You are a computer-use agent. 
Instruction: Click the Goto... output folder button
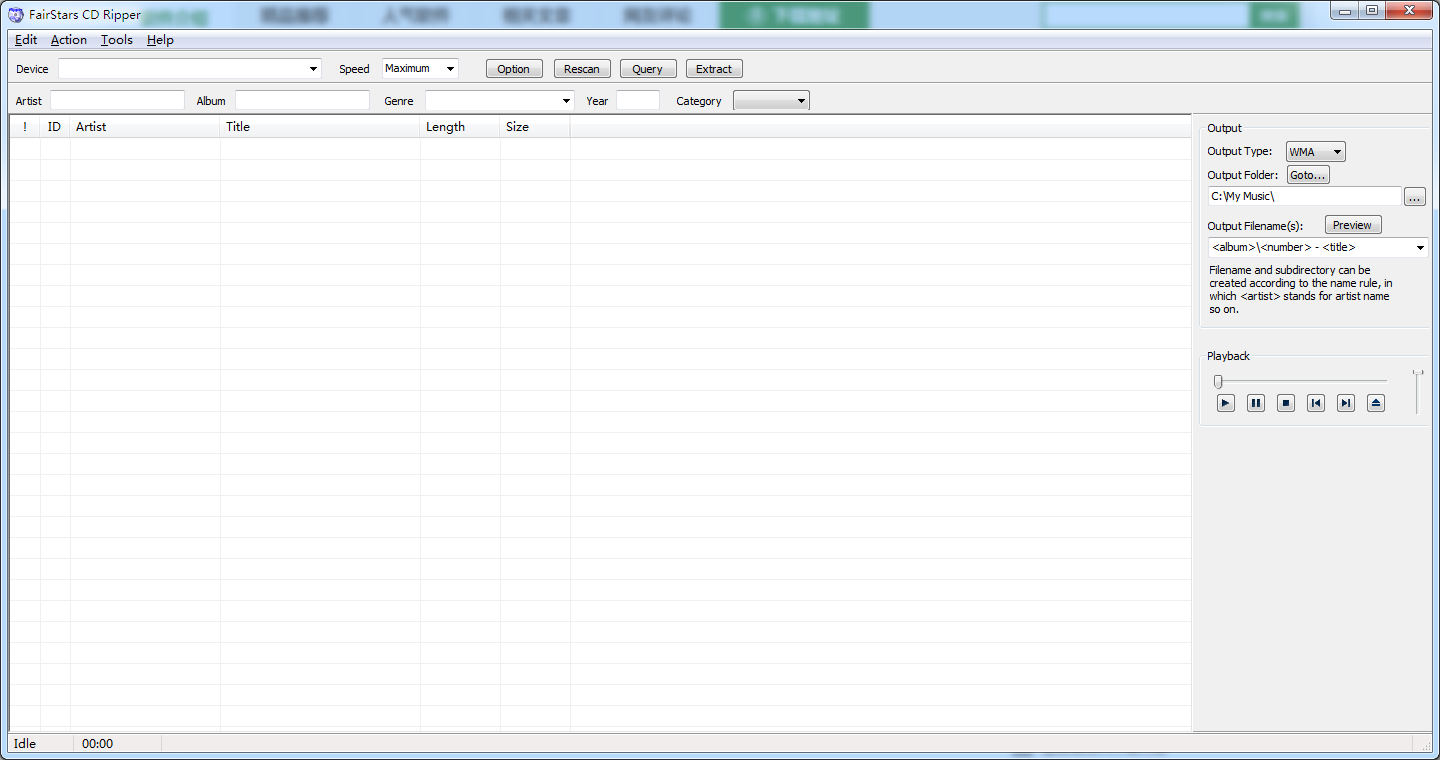1308,175
